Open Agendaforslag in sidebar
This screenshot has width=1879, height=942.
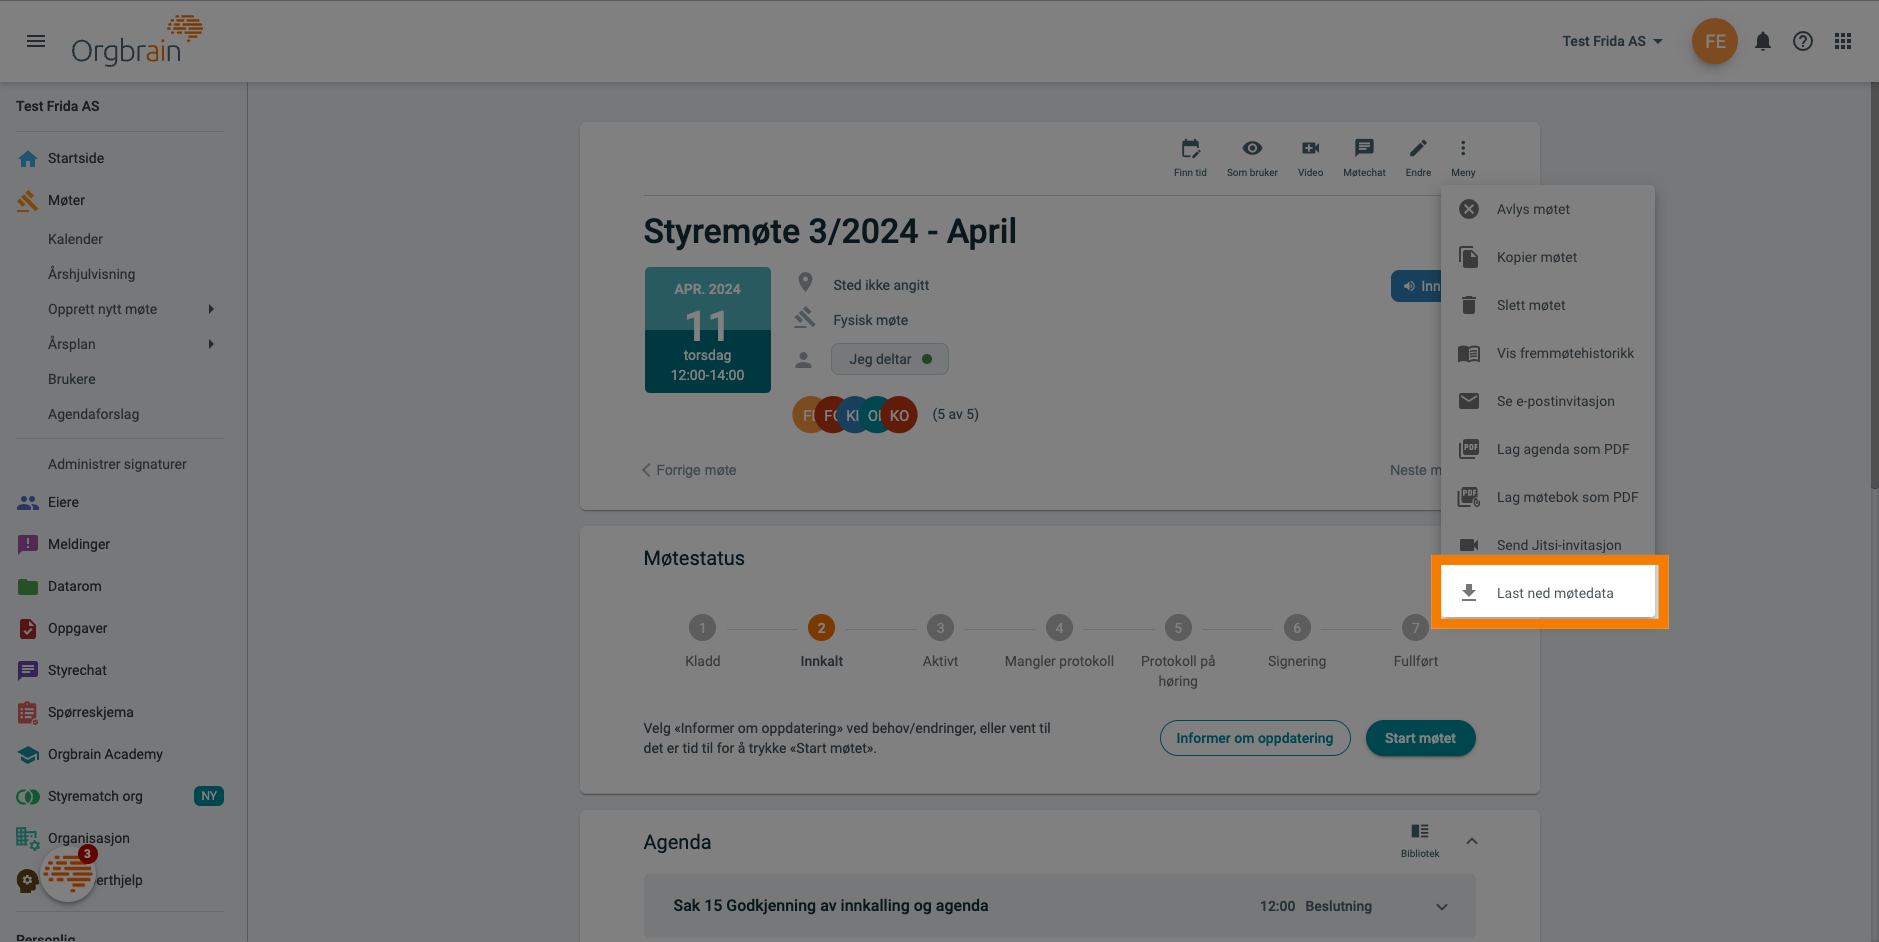[x=94, y=414]
